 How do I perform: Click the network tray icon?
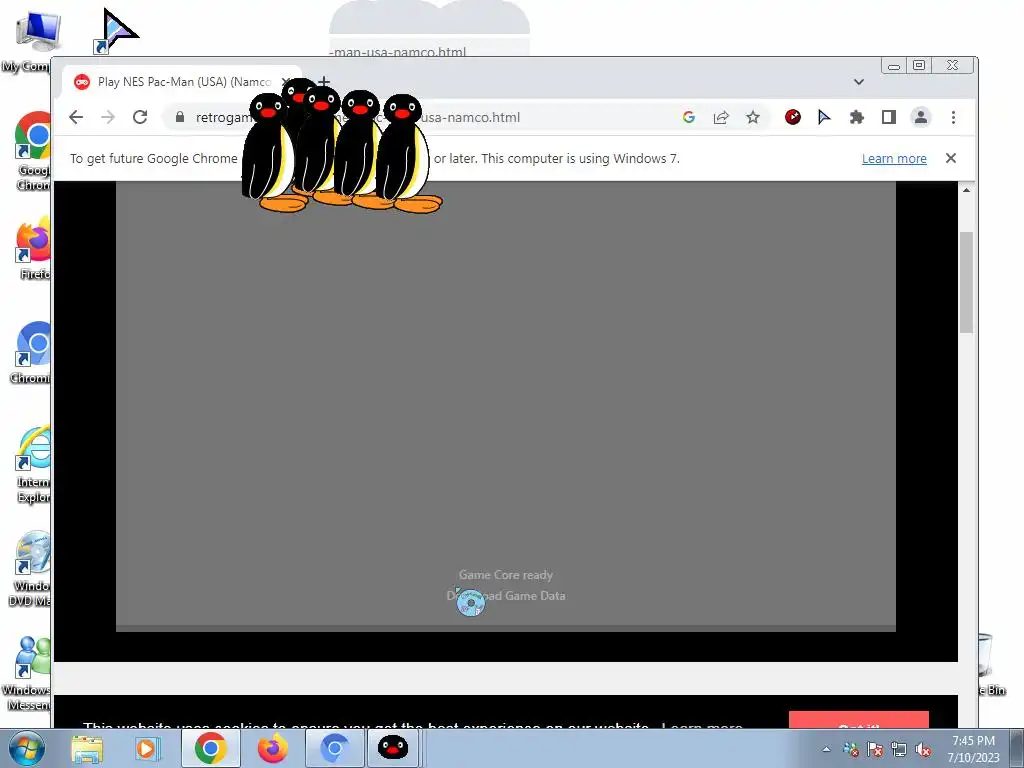tap(899, 749)
